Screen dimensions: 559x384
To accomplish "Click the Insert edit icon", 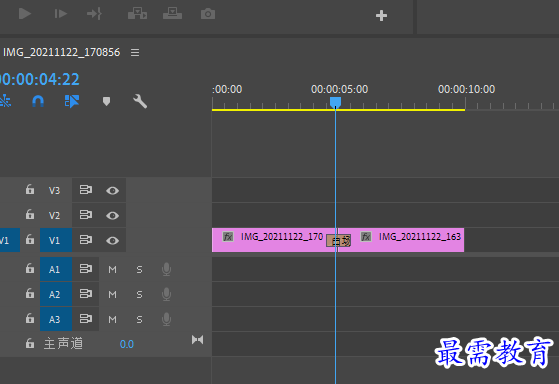I will click(137, 14).
